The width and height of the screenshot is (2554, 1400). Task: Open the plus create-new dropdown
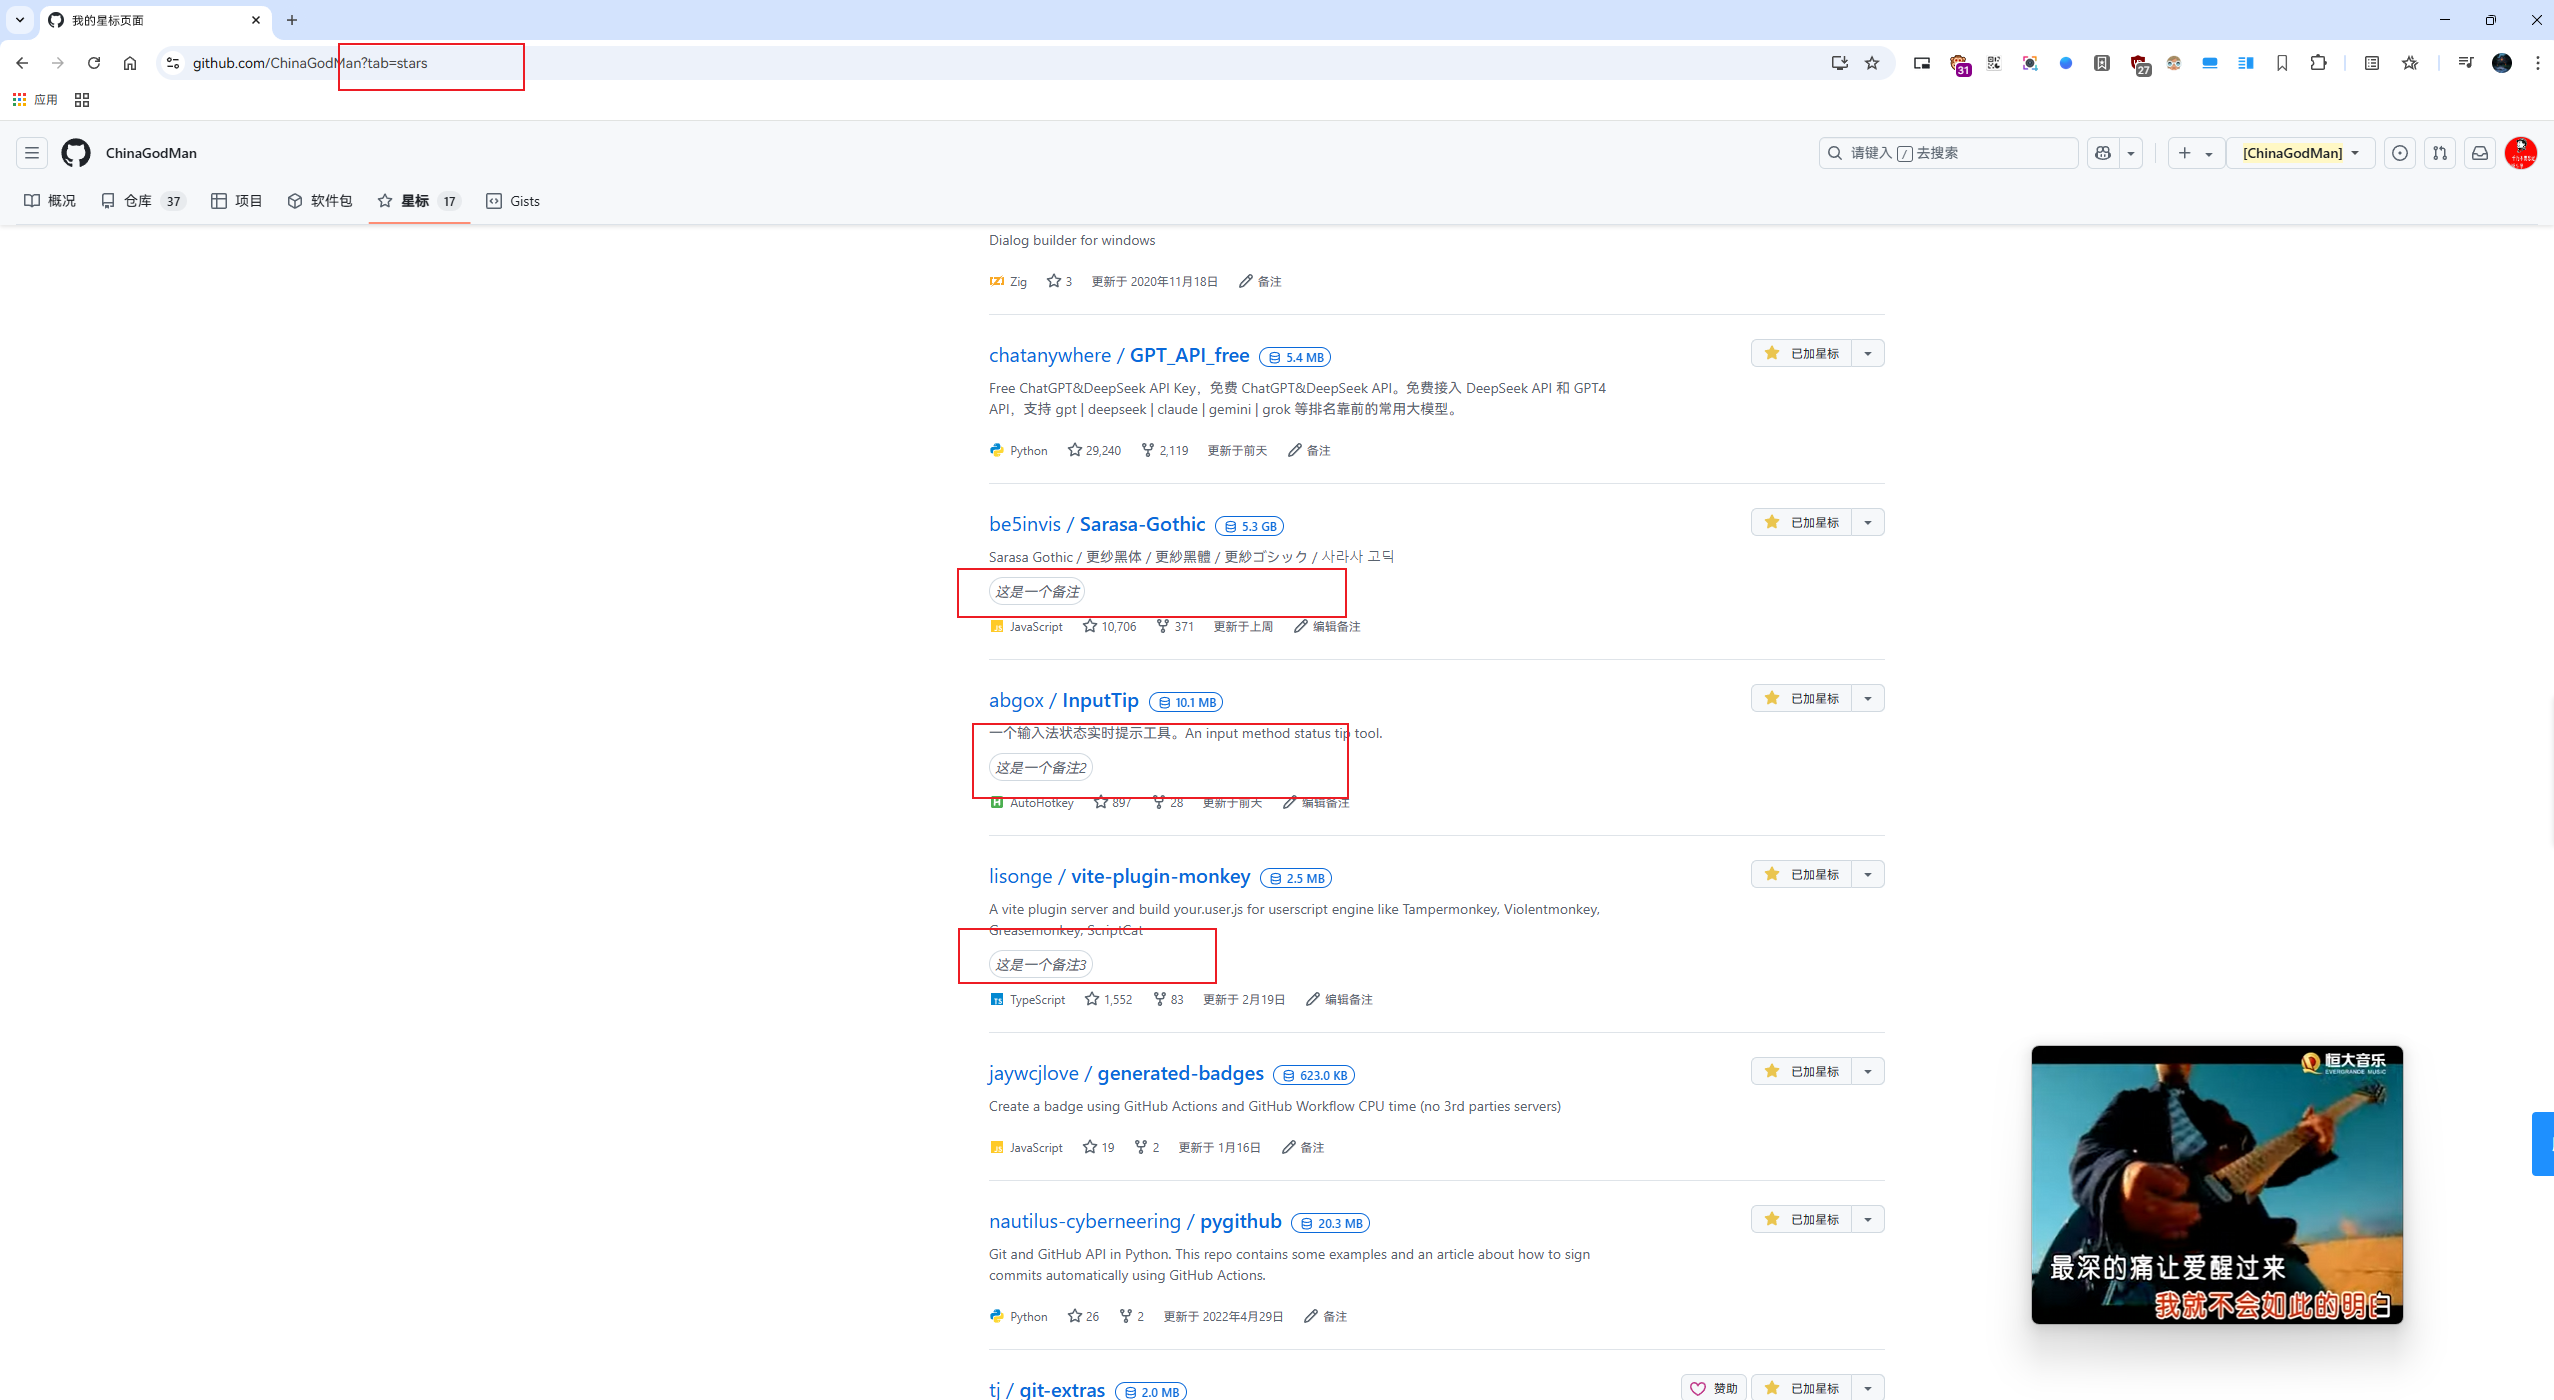2195,153
